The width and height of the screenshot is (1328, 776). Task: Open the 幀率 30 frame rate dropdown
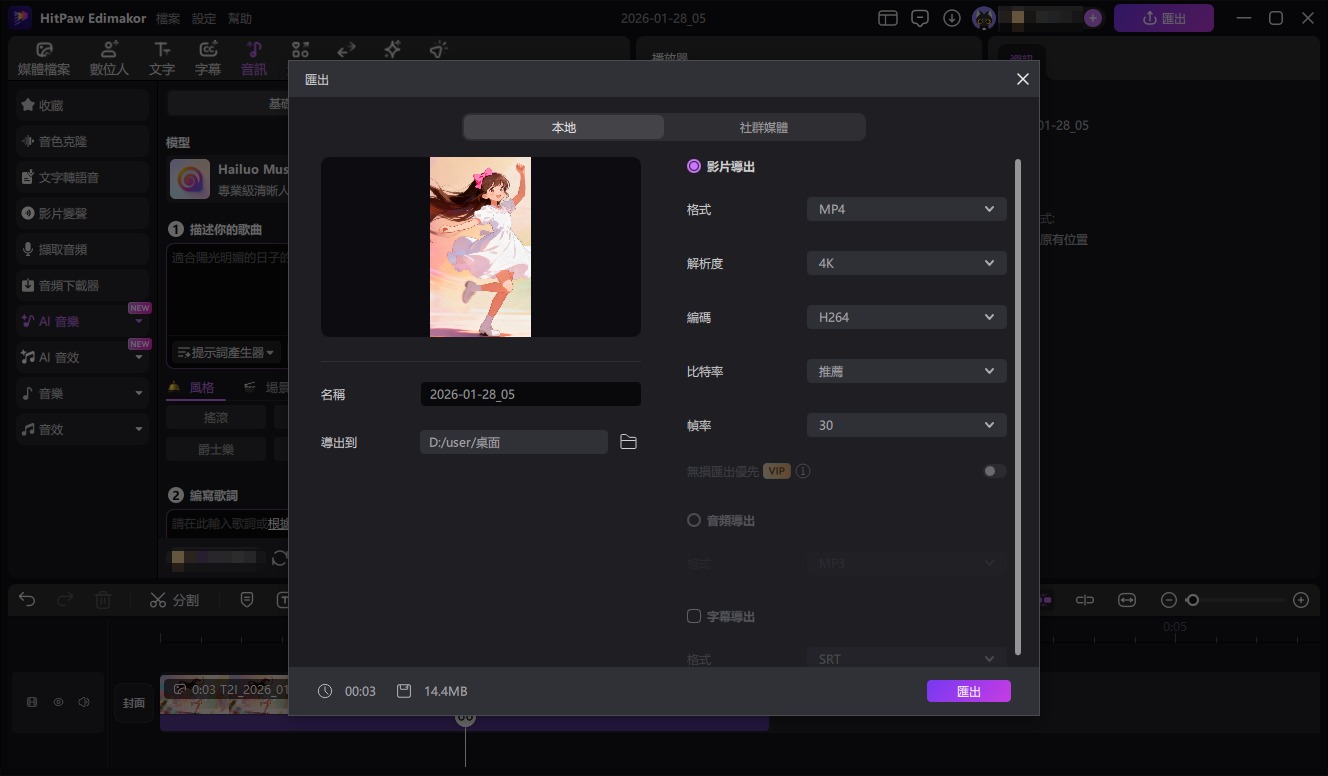tap(905, 424)
